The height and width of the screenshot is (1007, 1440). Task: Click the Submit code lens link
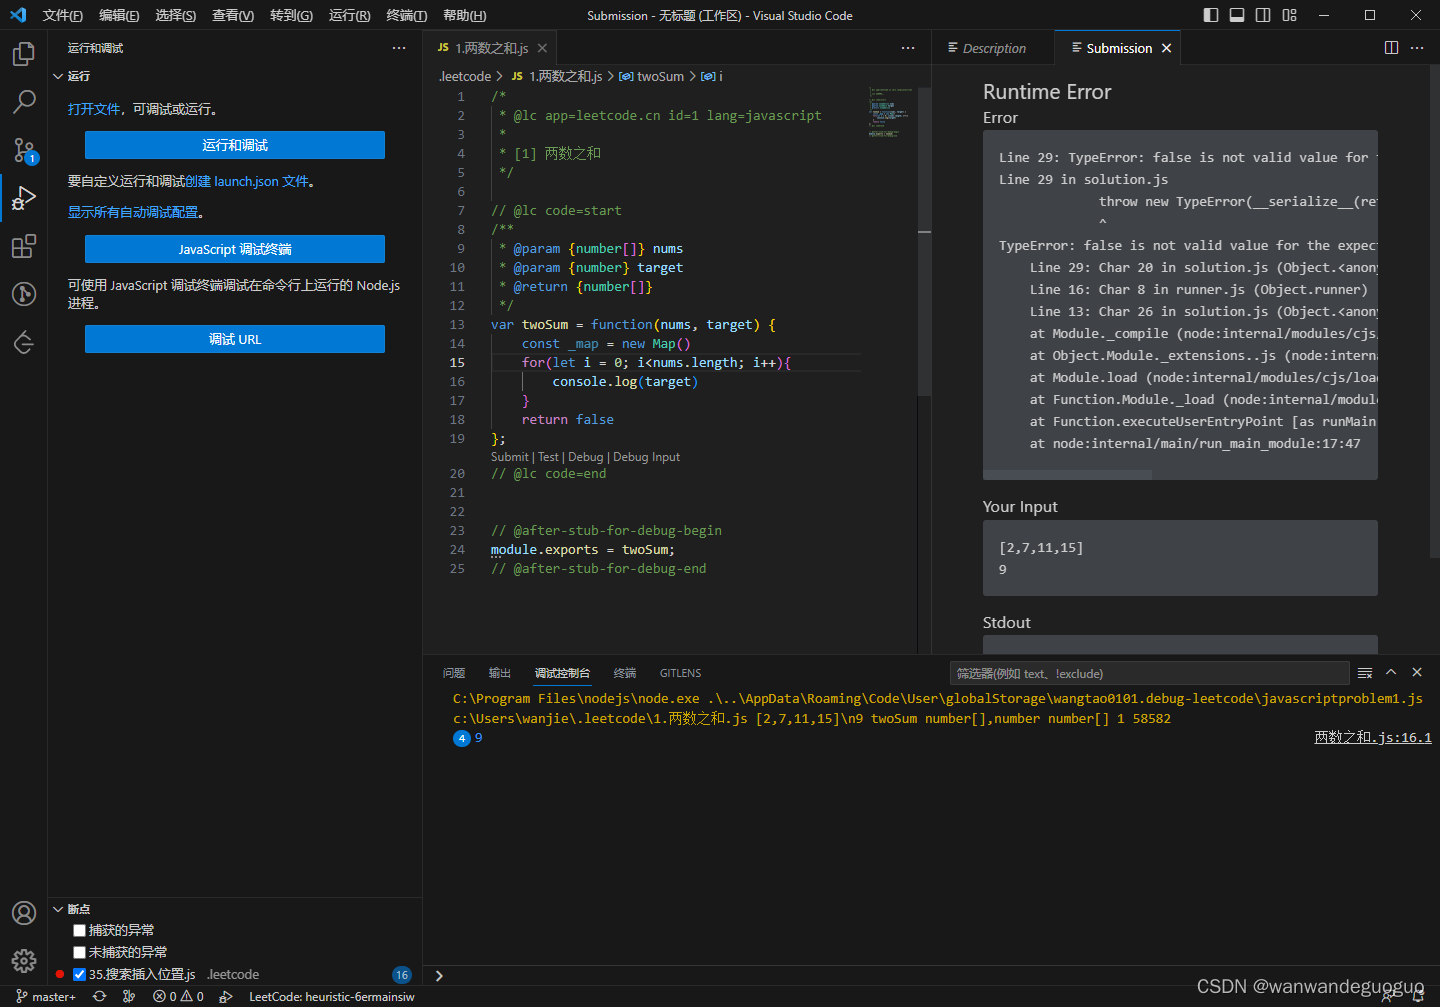click(509, 457)
